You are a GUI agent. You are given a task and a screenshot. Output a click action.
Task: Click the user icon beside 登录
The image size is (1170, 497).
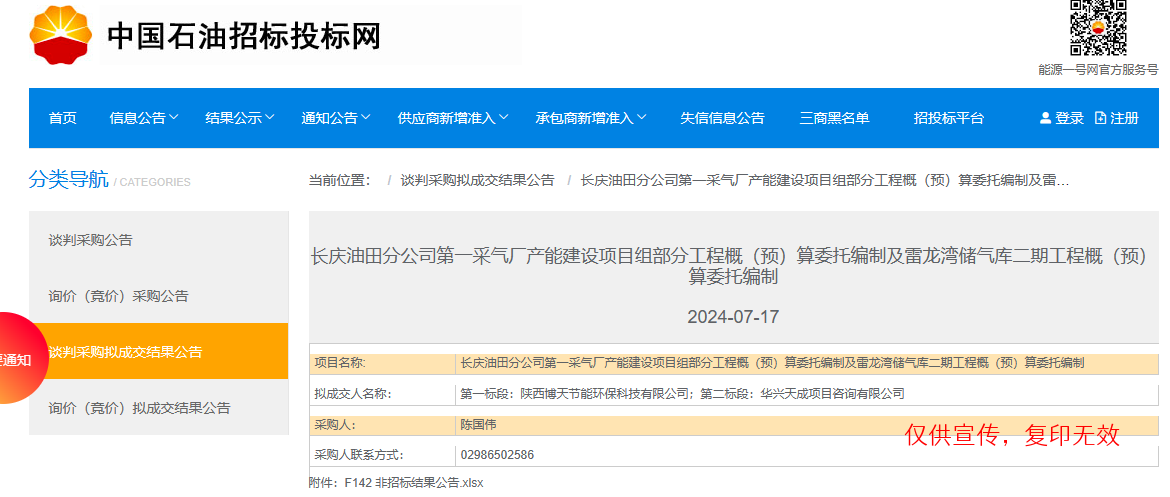pyautogui.click(x=1045, y=118)
